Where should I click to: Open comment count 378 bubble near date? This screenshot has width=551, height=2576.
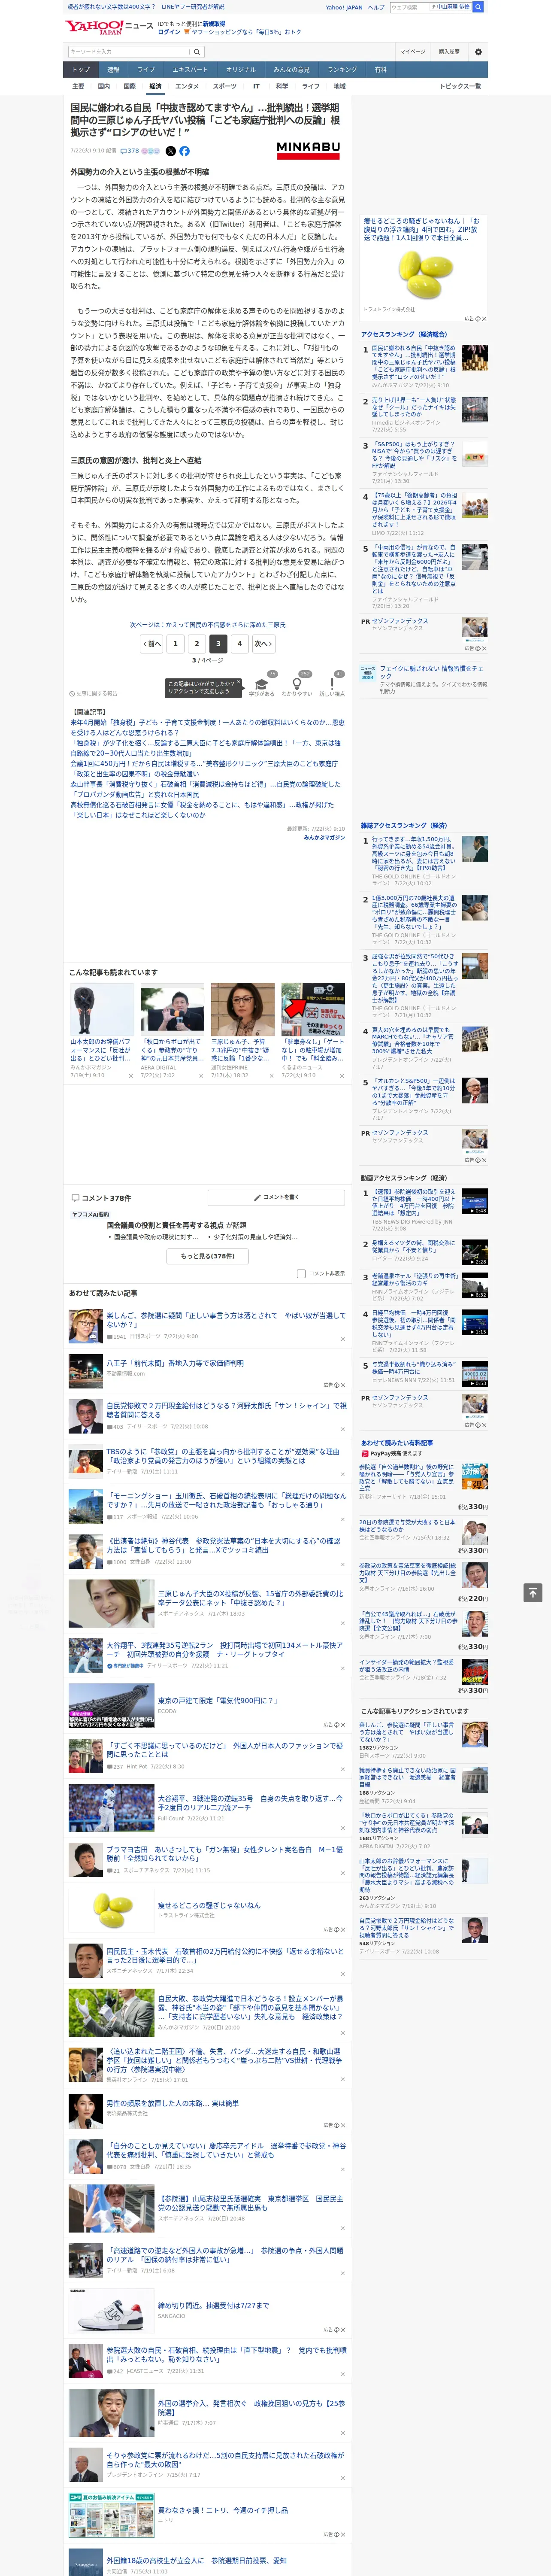tap(130, 151)
